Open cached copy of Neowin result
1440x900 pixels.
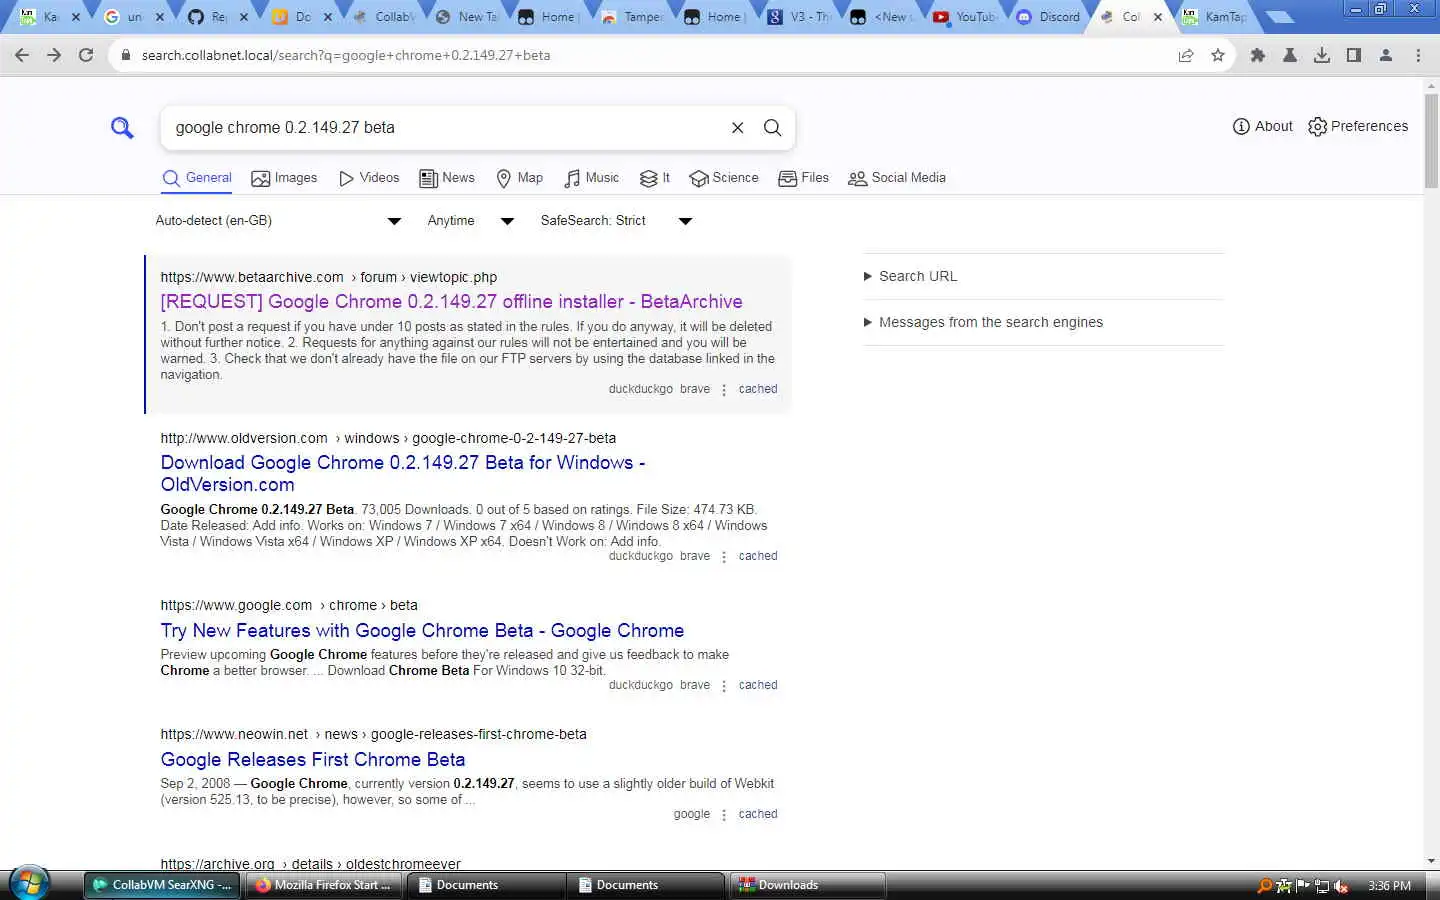[x=757, y=814]
